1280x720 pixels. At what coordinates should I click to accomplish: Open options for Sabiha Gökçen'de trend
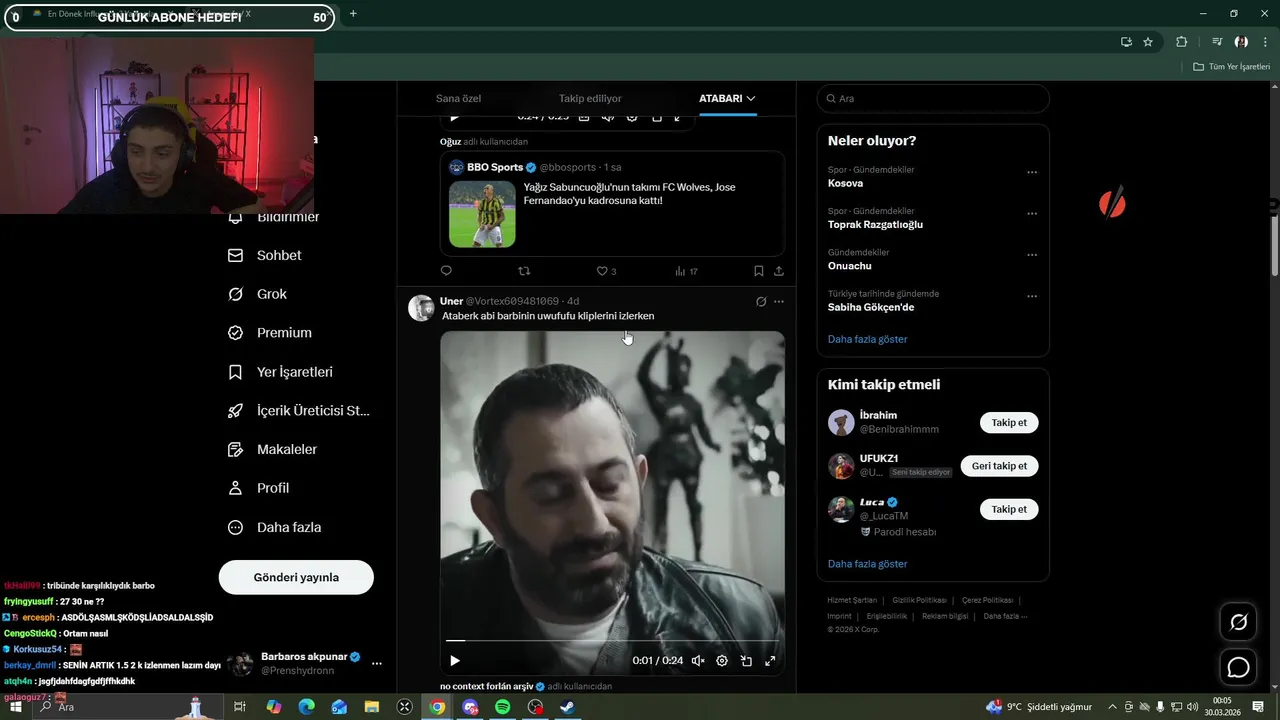(x=1032, y=297)
